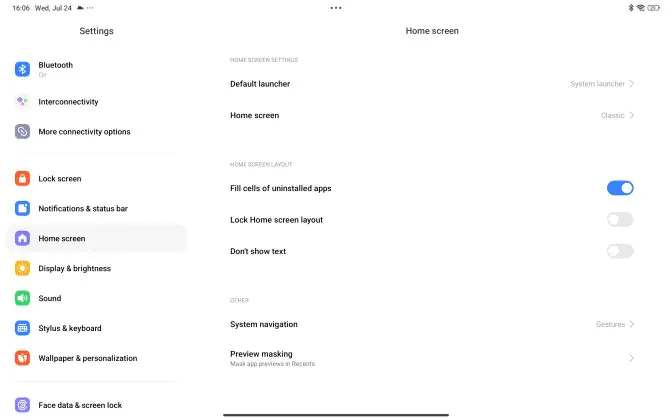Click the Stylus & keyboard icon
This screenshot has width=672, height=420.
pyautogui.click(x=22, y=328)
